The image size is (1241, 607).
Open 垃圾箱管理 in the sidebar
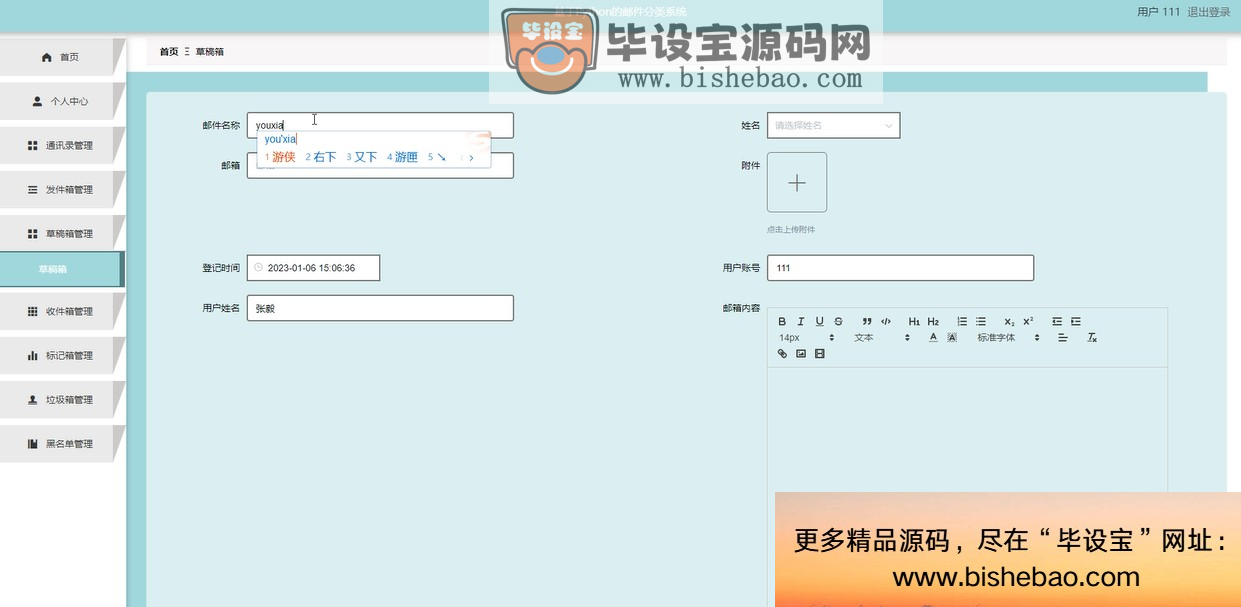pos(62,399)
